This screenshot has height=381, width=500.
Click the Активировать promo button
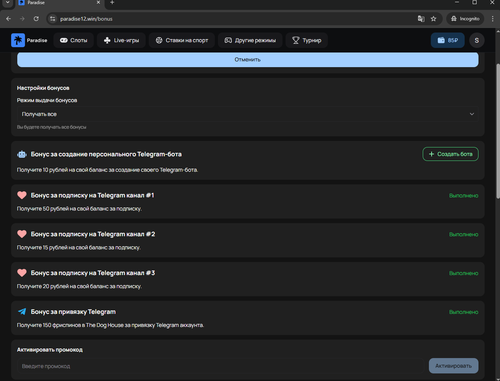454,366
